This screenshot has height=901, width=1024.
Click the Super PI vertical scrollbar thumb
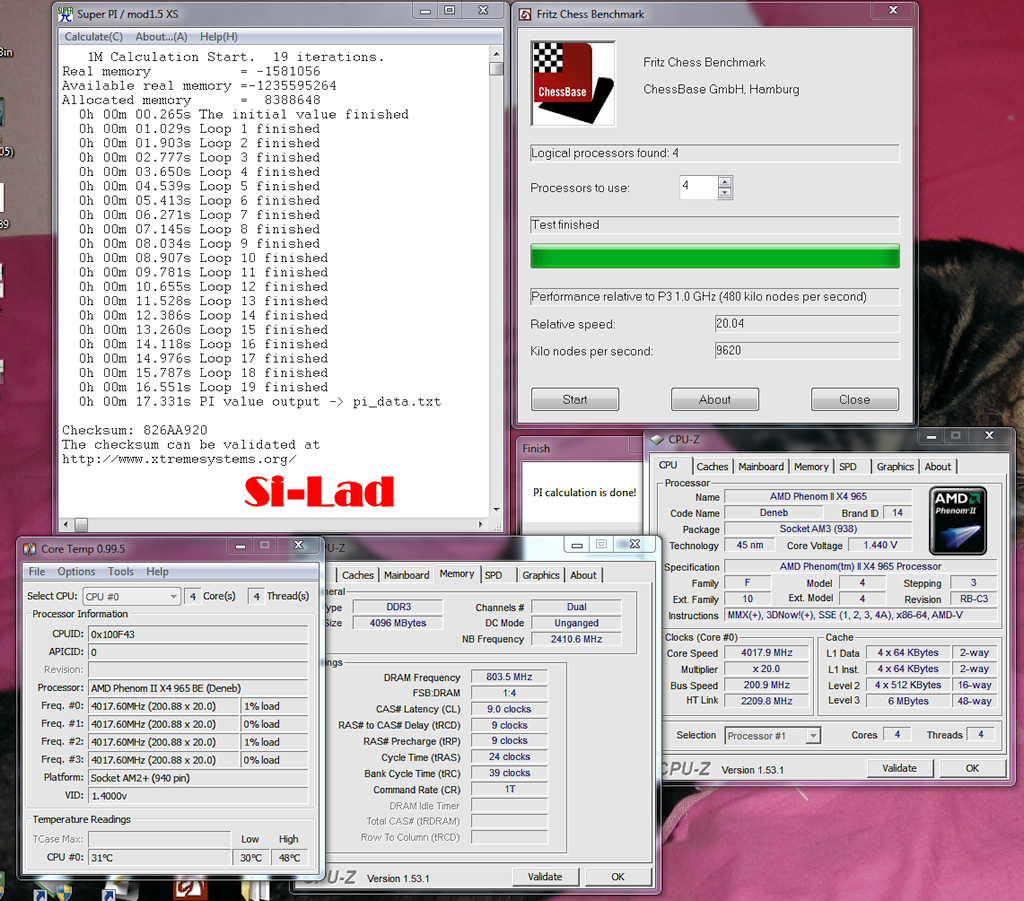(496, 68)
